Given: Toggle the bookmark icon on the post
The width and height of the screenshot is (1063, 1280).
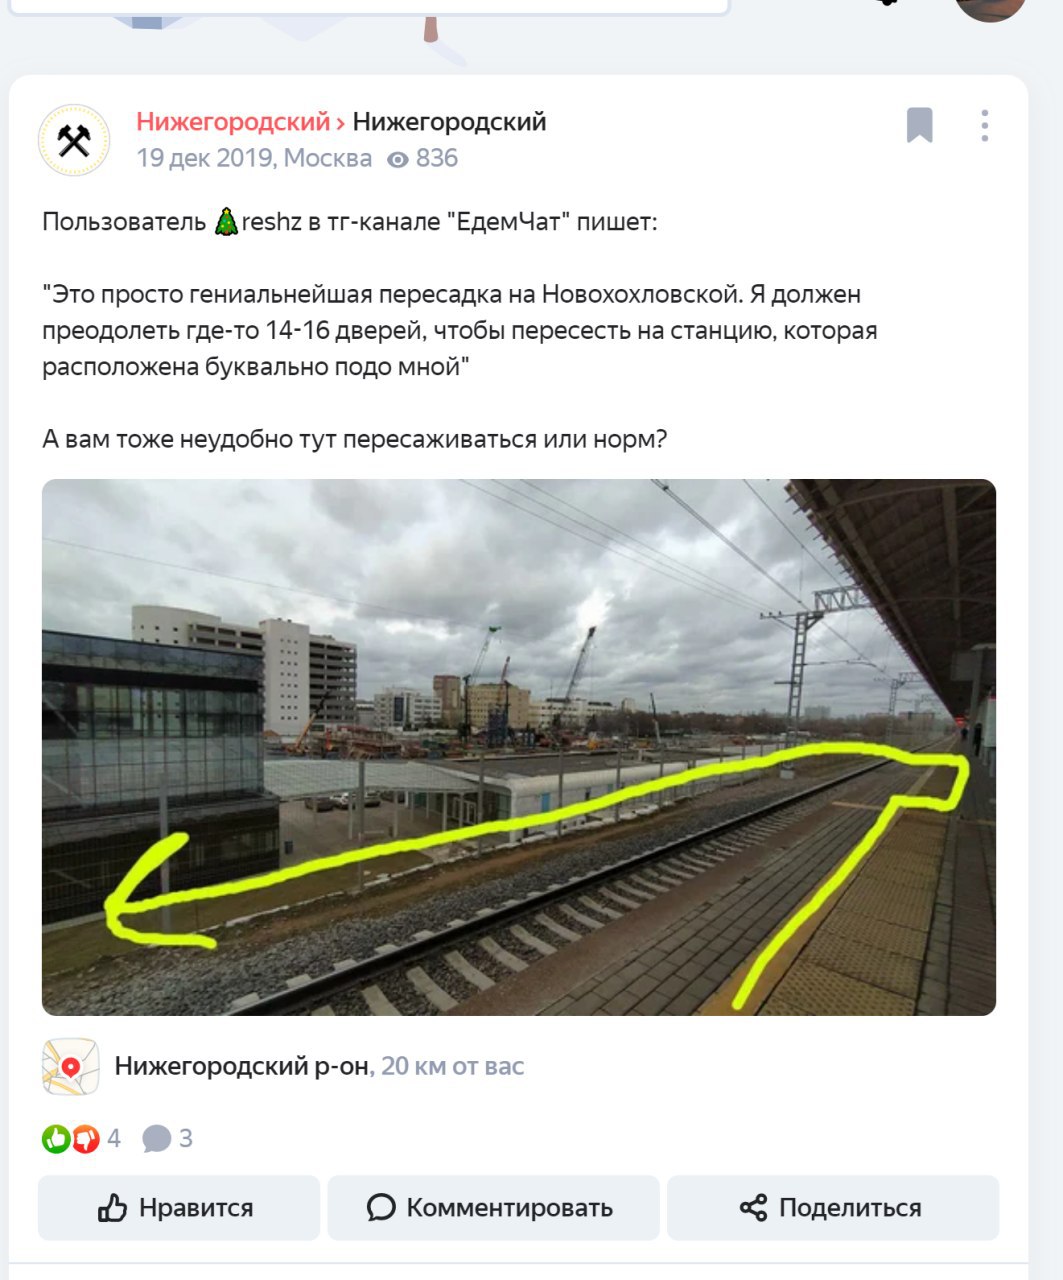Looking at the screenshot, I should click(x=920, y=125).
